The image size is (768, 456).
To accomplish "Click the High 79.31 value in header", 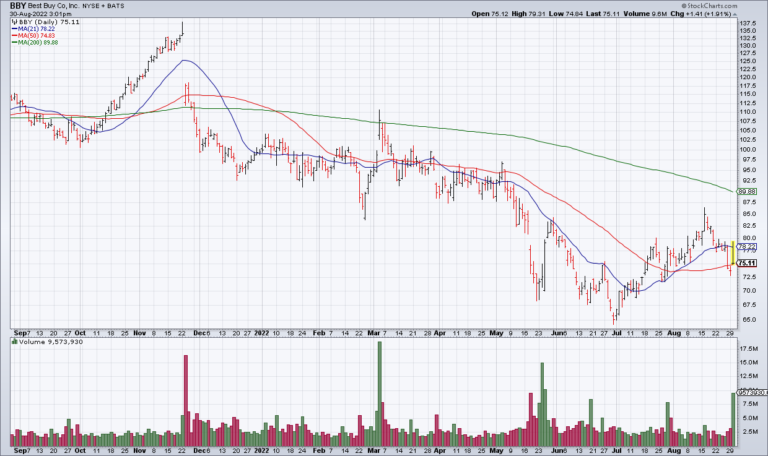I will tap(528, 14).
